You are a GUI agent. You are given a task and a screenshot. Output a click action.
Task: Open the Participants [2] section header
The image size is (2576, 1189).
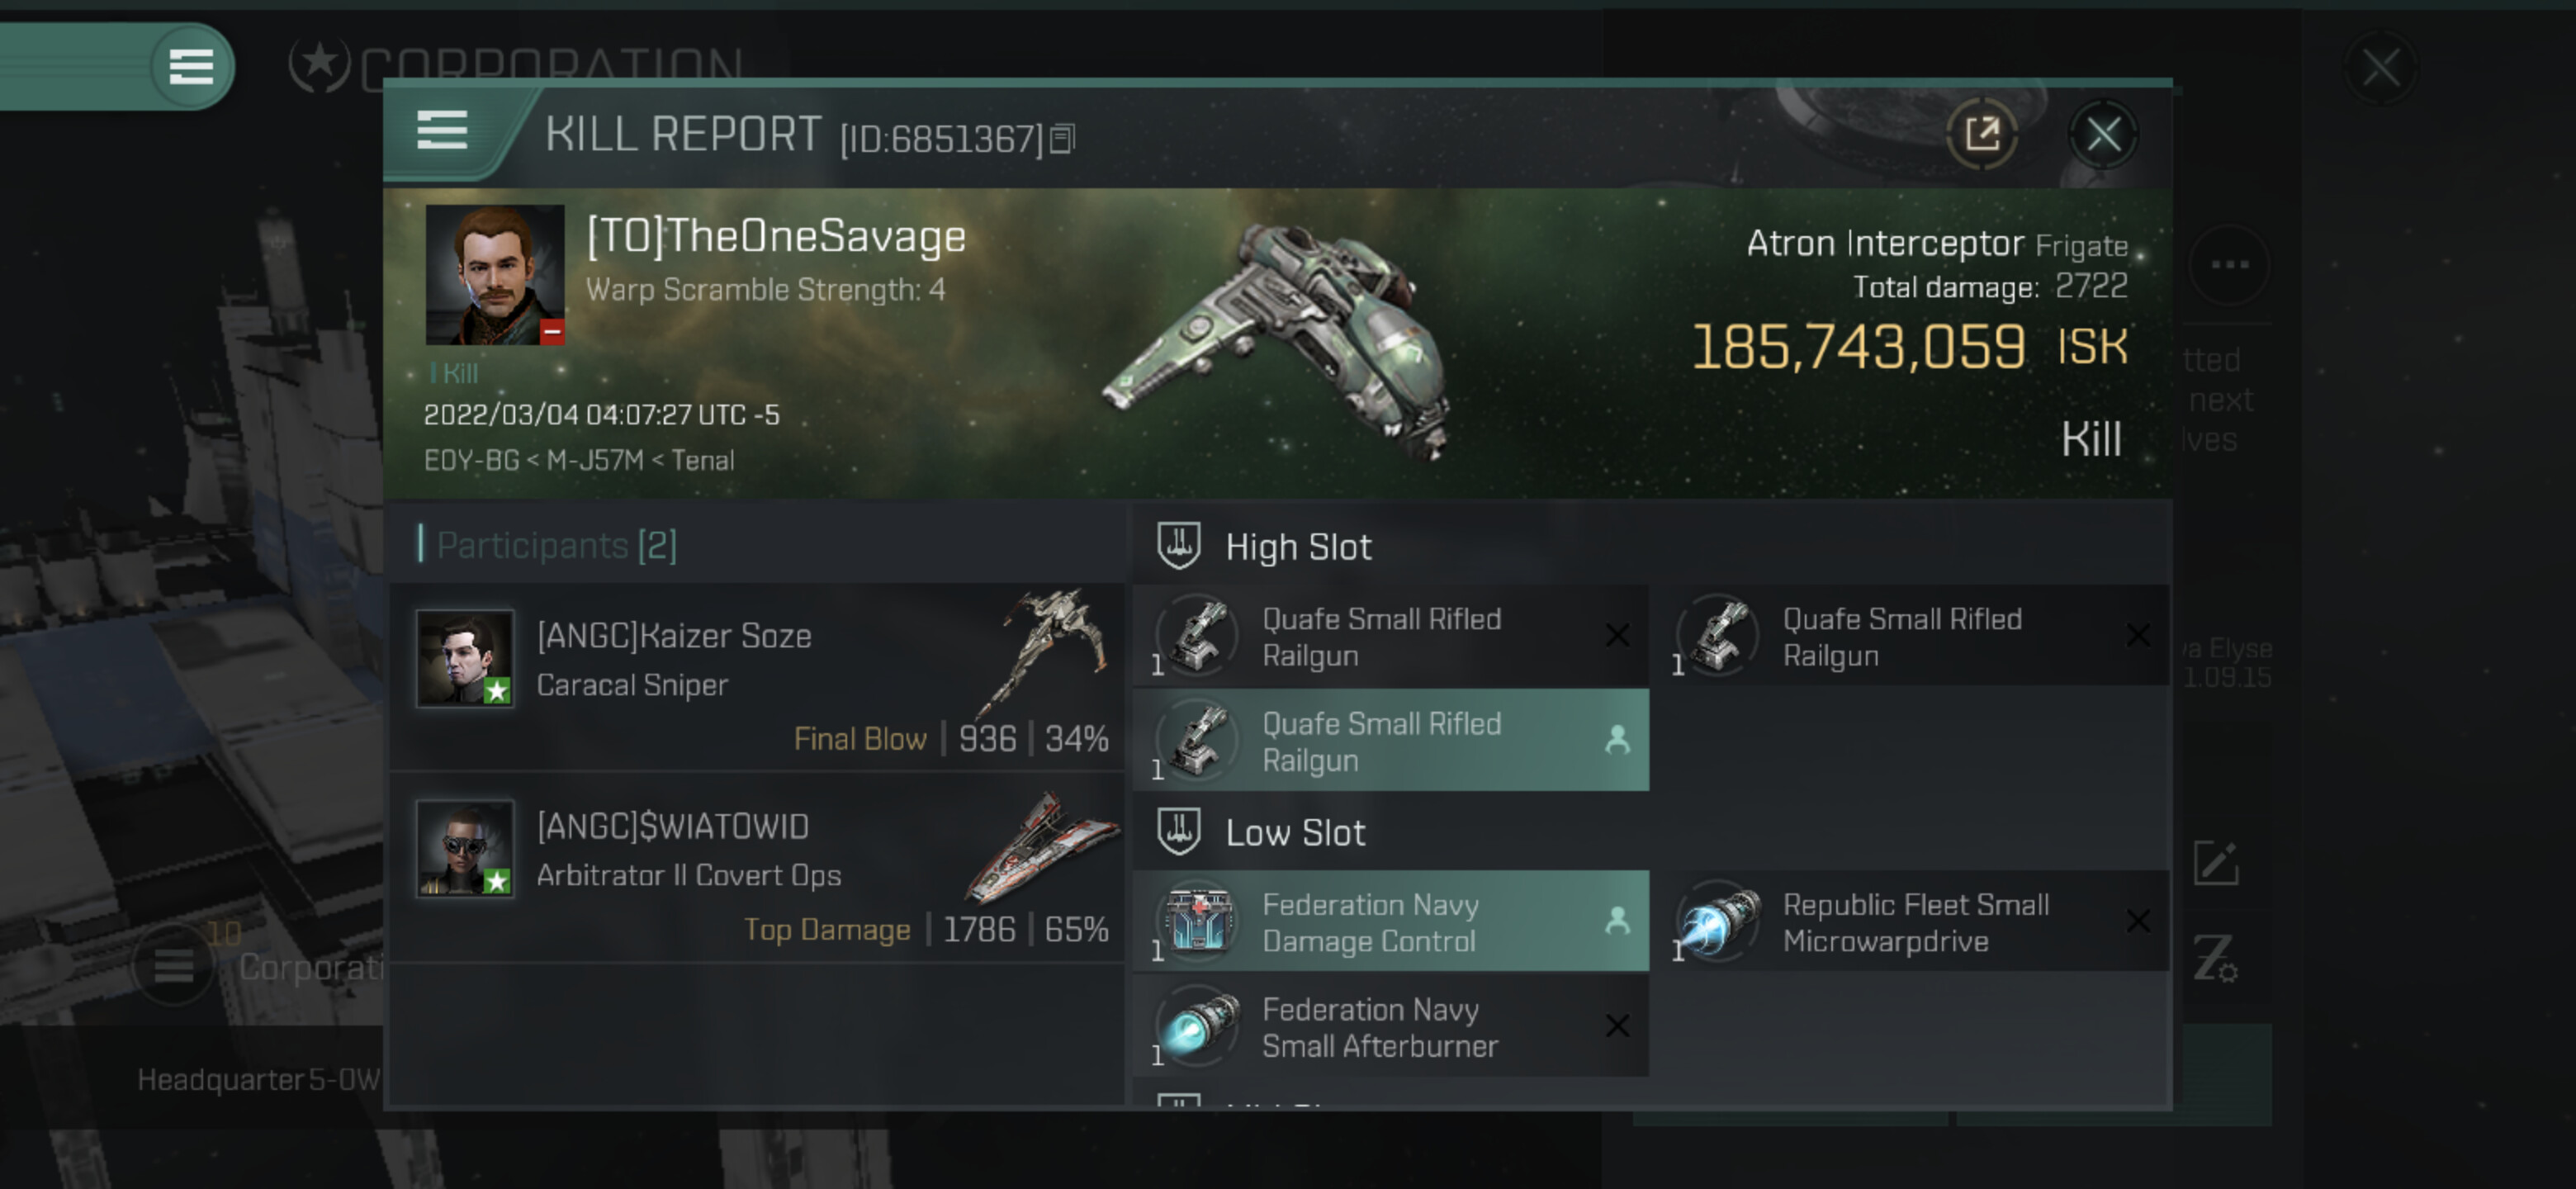pos(556,545)
